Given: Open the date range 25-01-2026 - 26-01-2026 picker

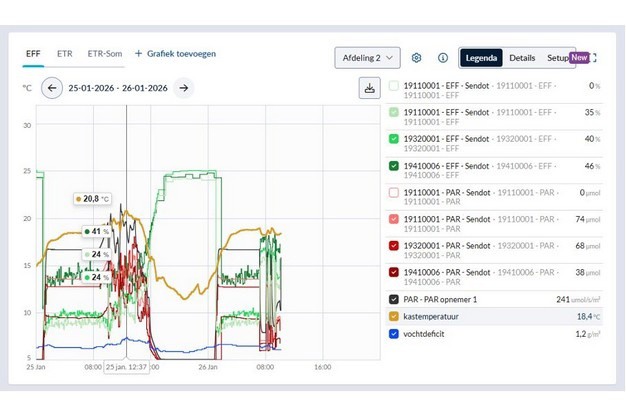Looking at the screenshot, I should (x=117, y=88).
